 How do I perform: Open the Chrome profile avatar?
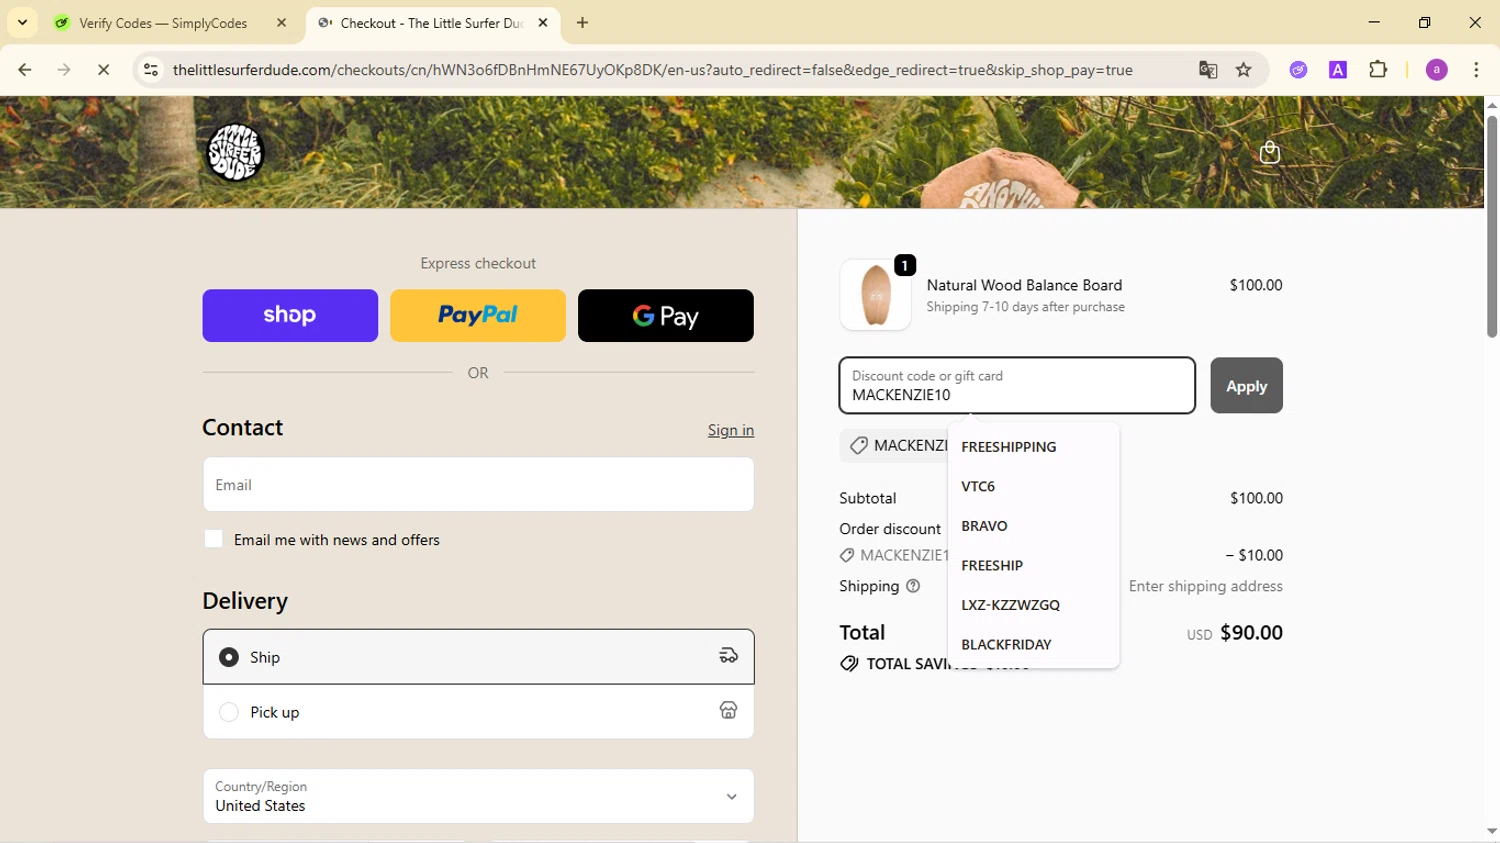coord(1437,70)
